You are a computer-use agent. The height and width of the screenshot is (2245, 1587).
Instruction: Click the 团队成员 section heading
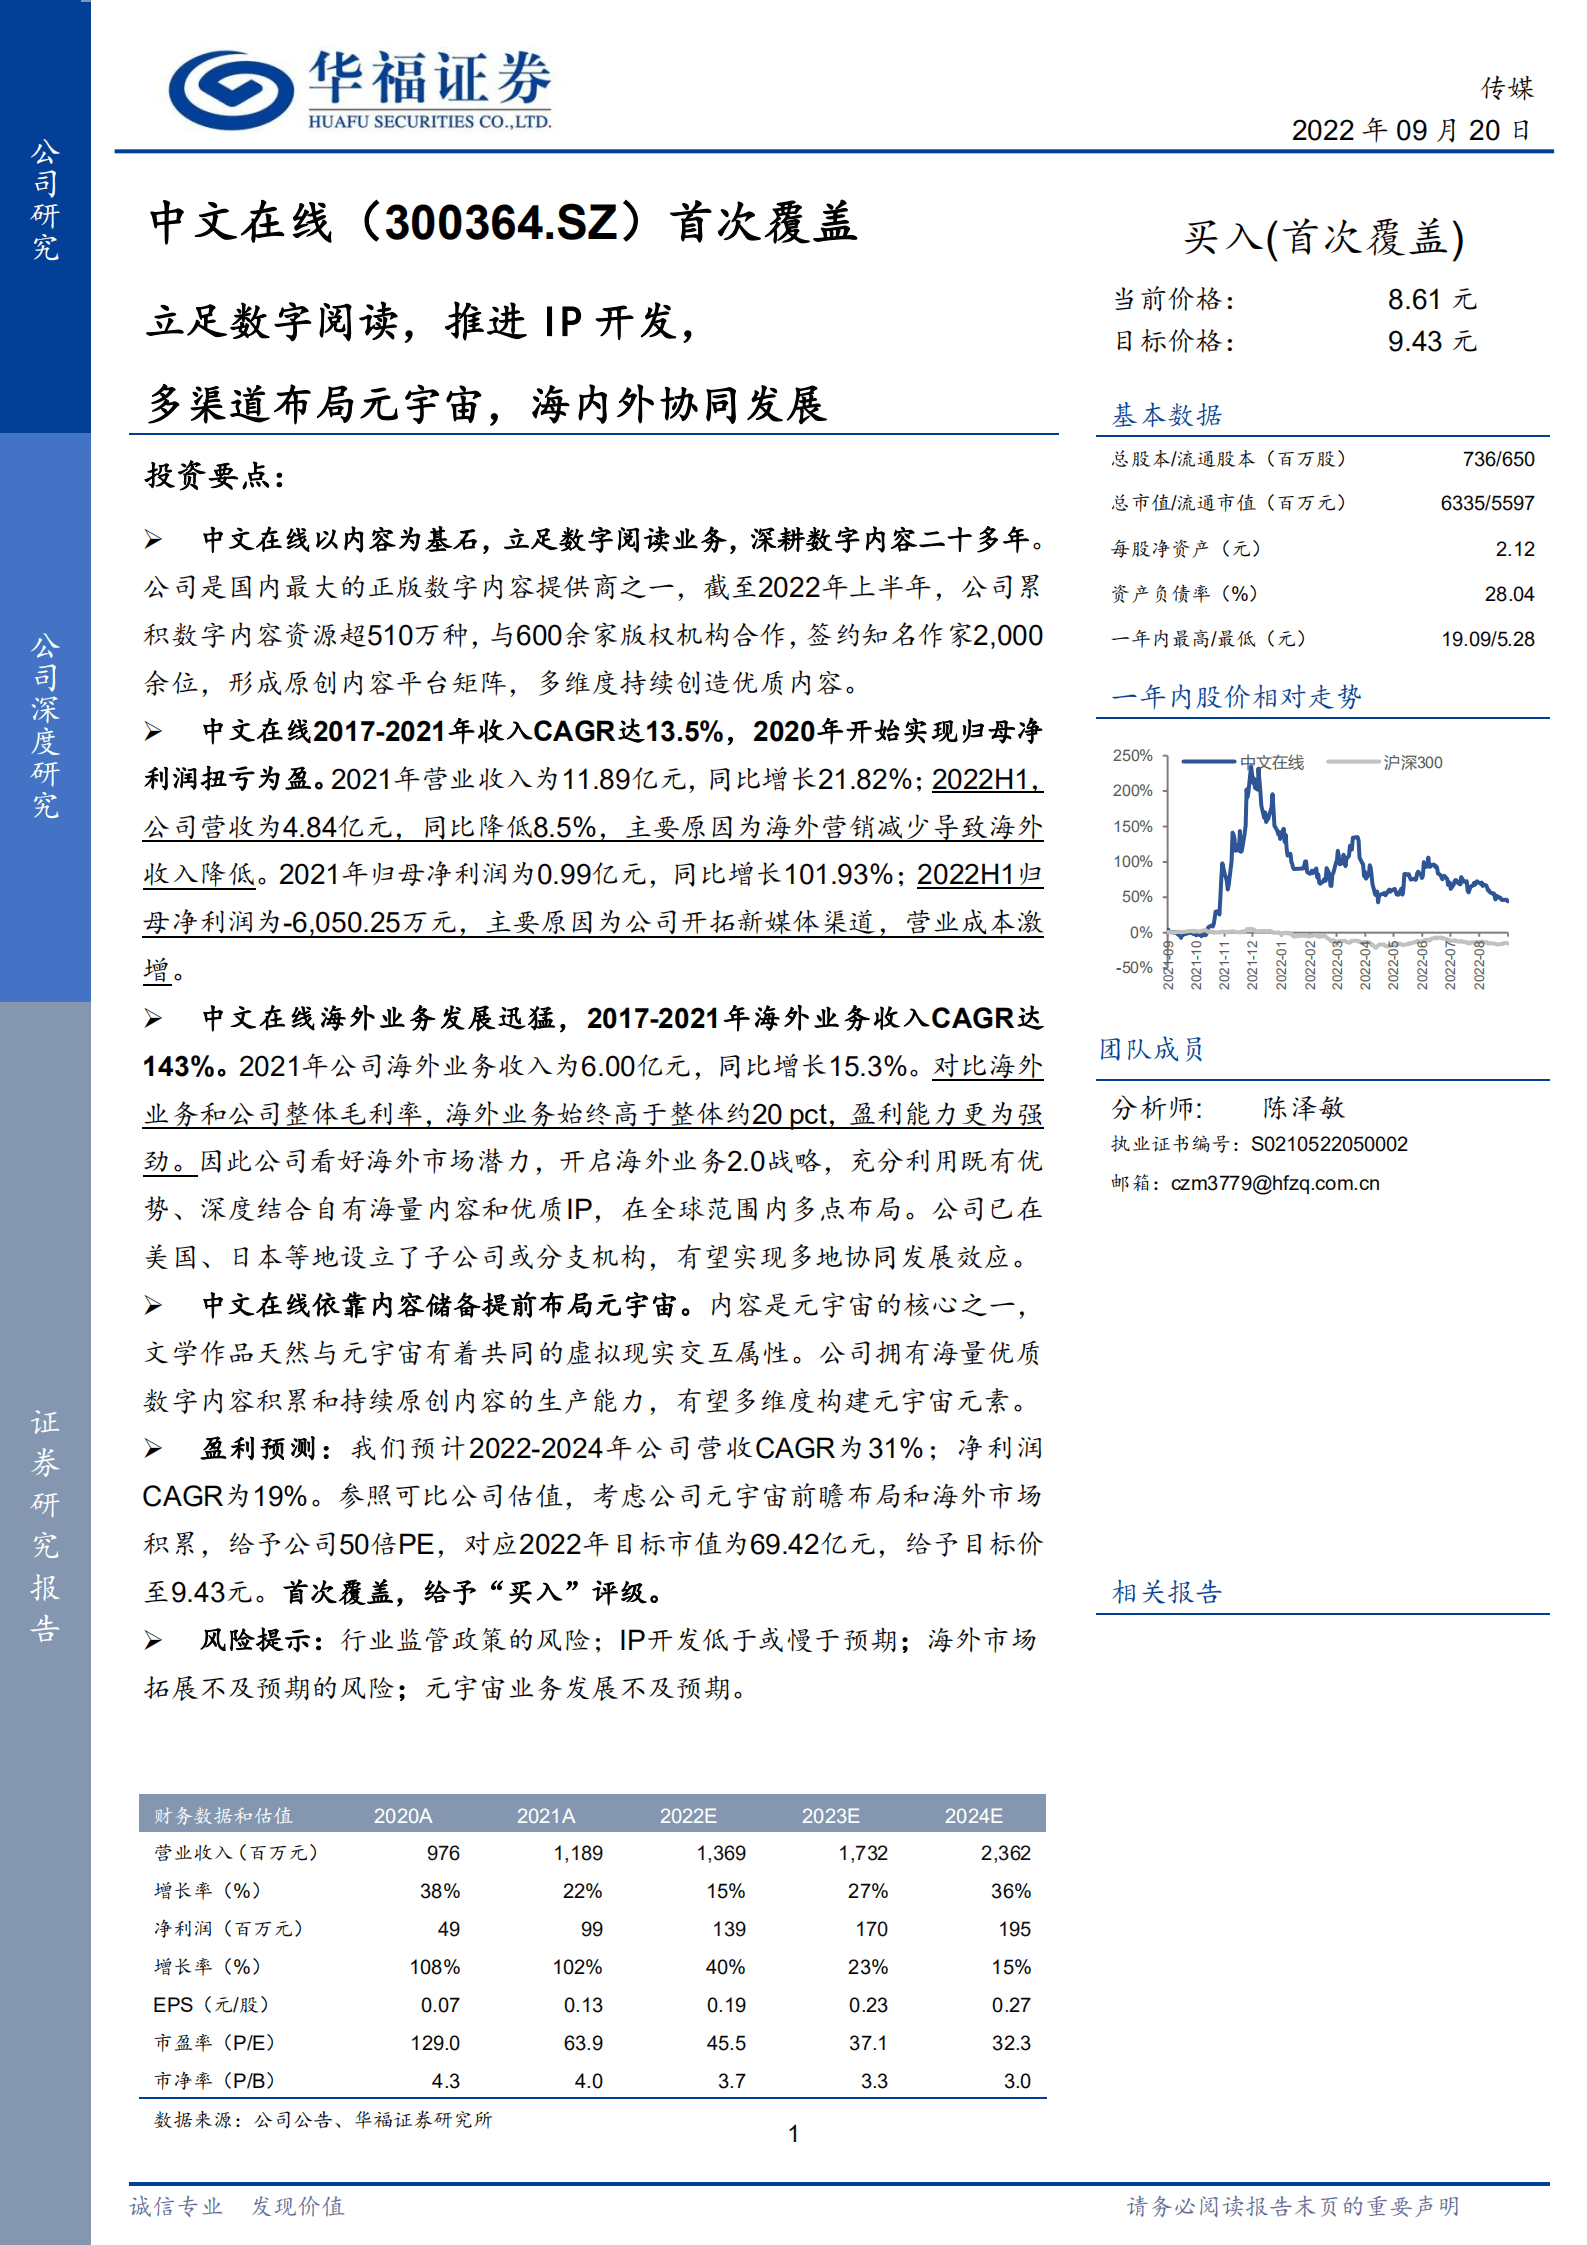tap(1152, 1049)
